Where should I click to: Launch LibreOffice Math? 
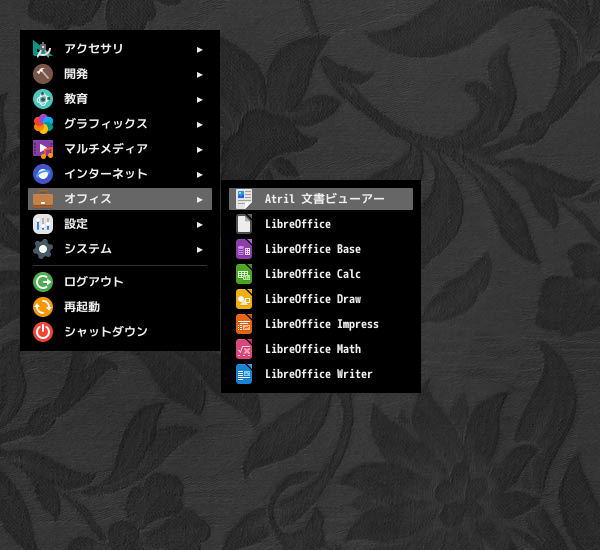(321, 349)
